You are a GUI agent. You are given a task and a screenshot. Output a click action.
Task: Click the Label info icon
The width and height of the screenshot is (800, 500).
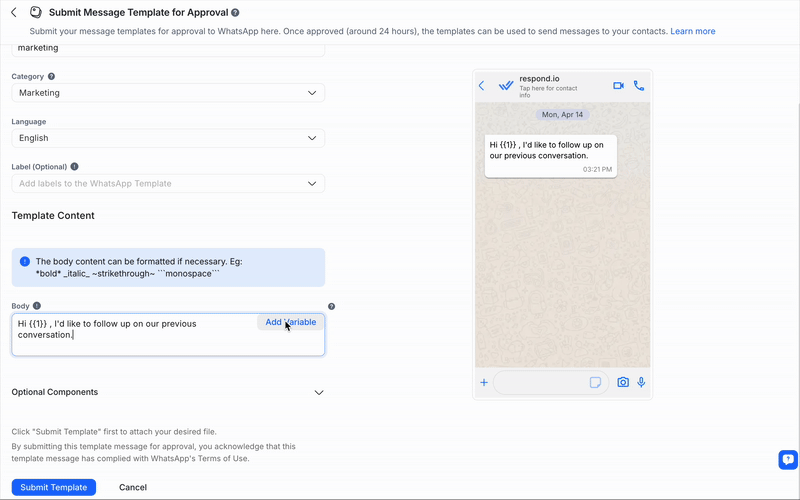[x=75, y=167]
